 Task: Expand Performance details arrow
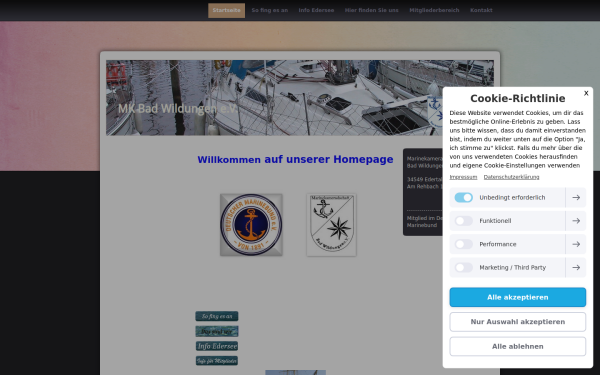click(576, 244)
